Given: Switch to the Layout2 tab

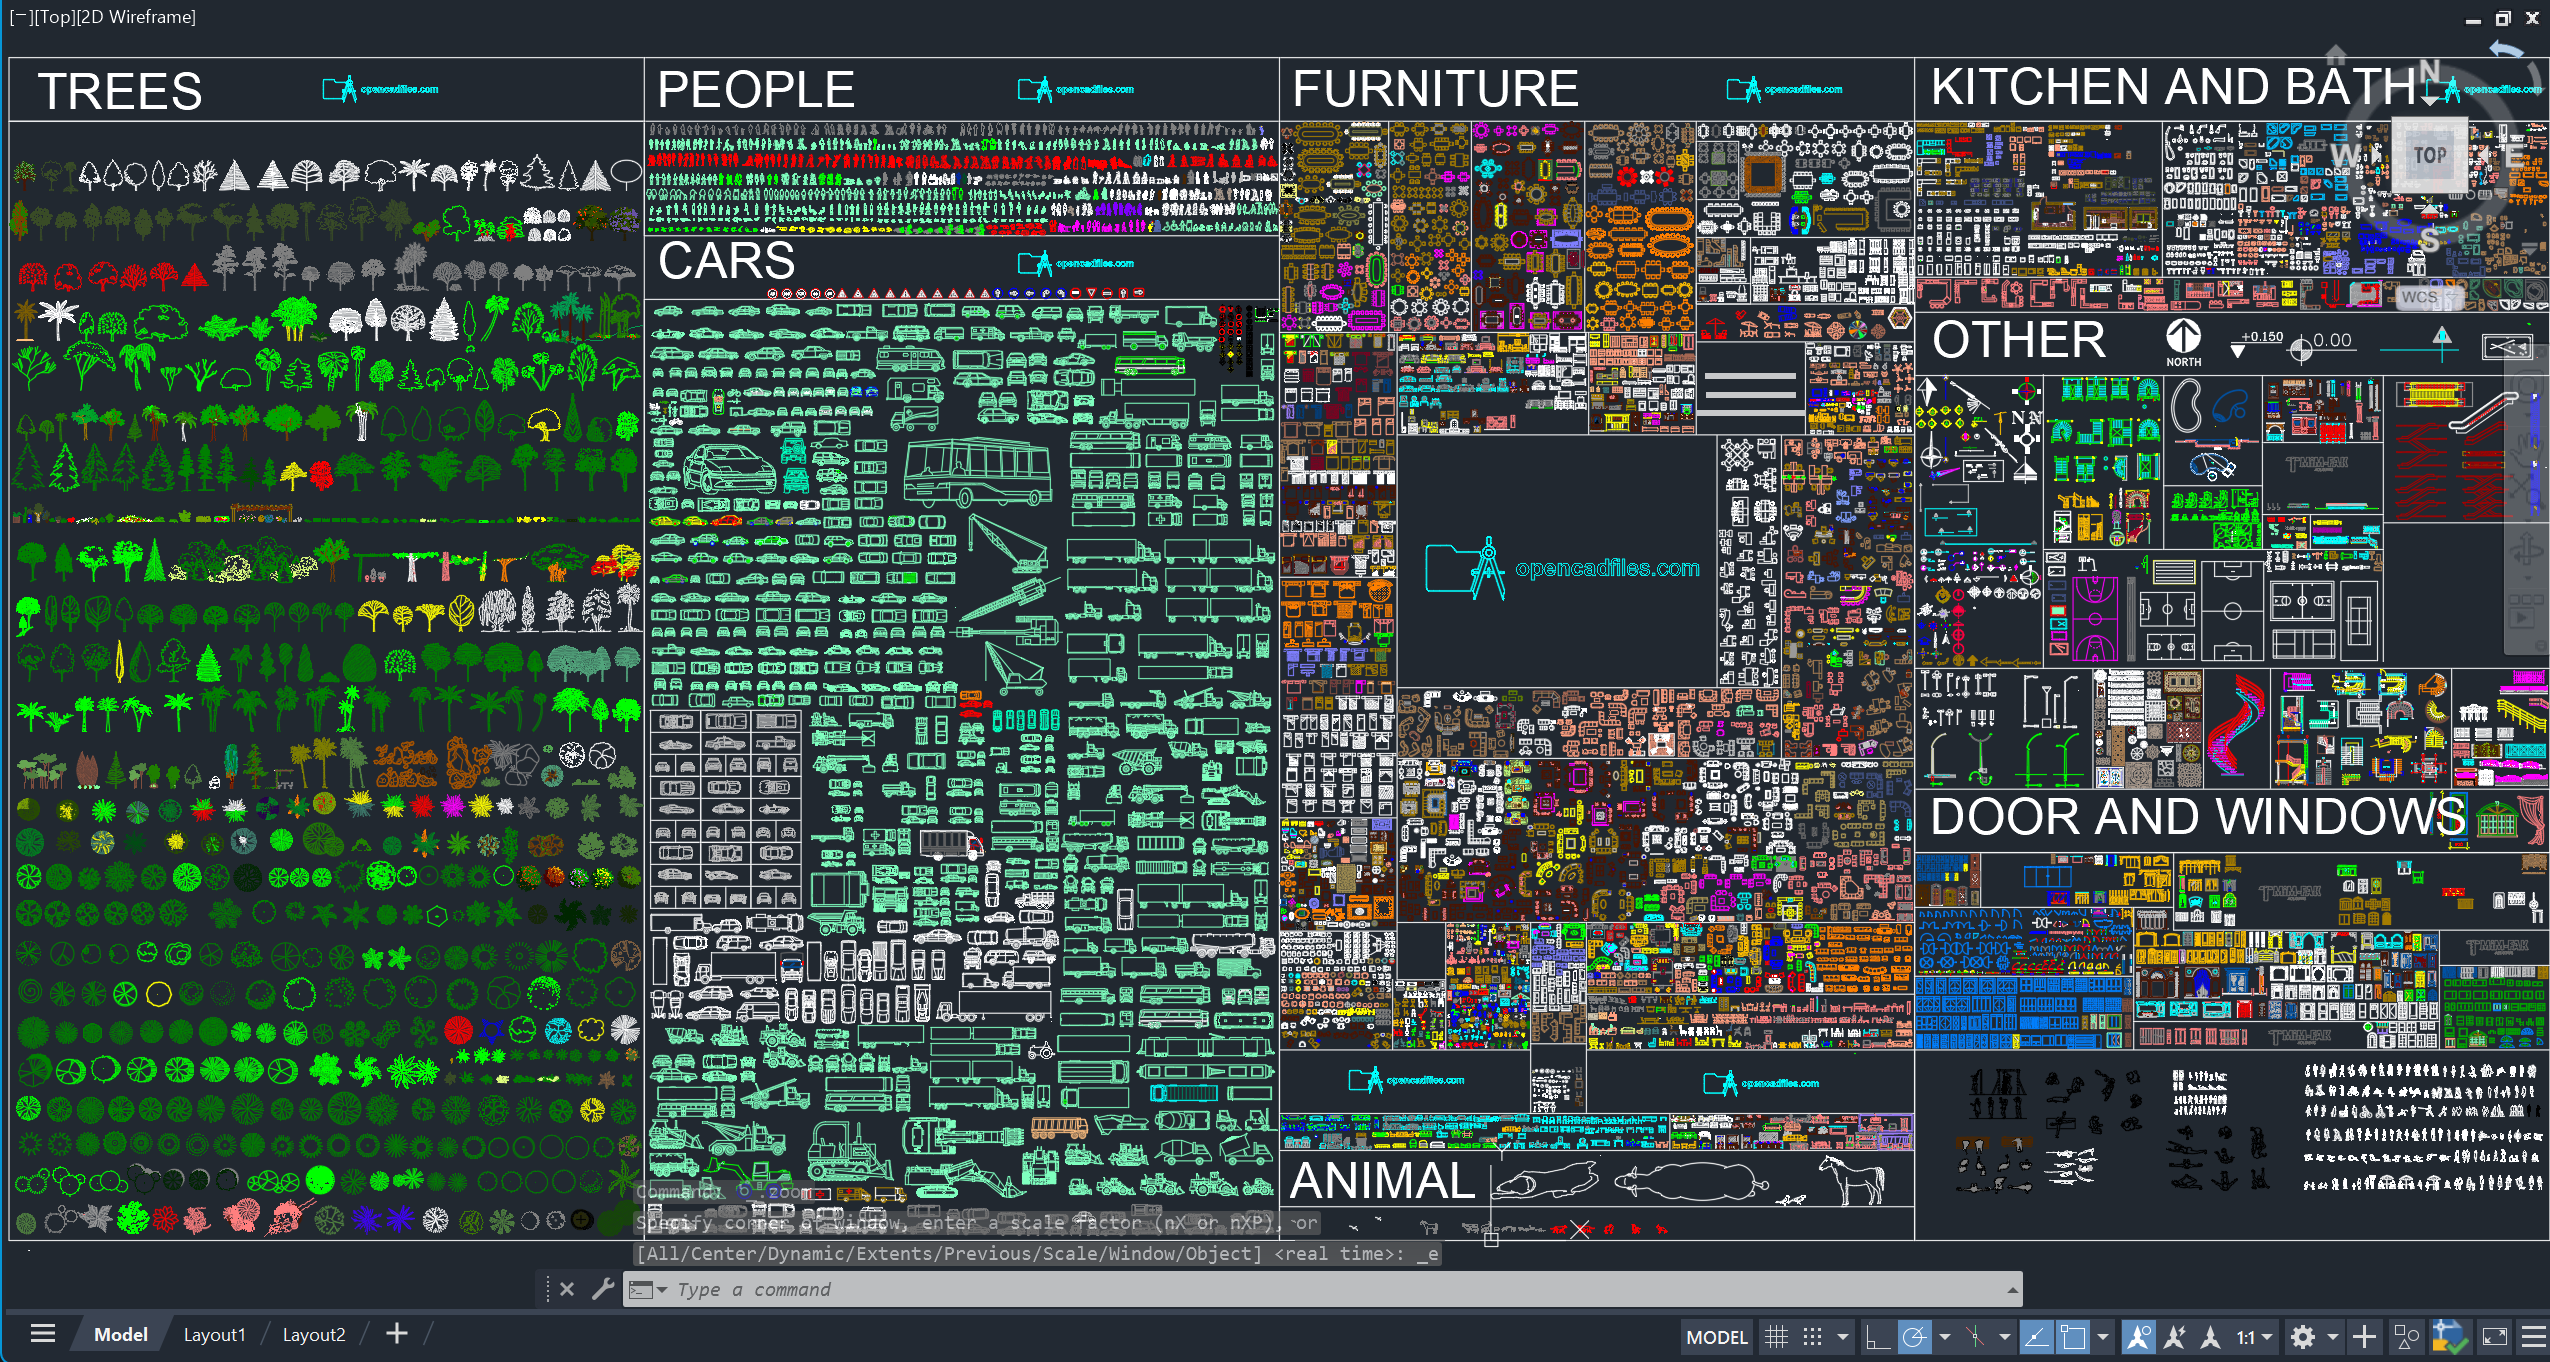Looking at the screenshot, I should point(314,1334).
